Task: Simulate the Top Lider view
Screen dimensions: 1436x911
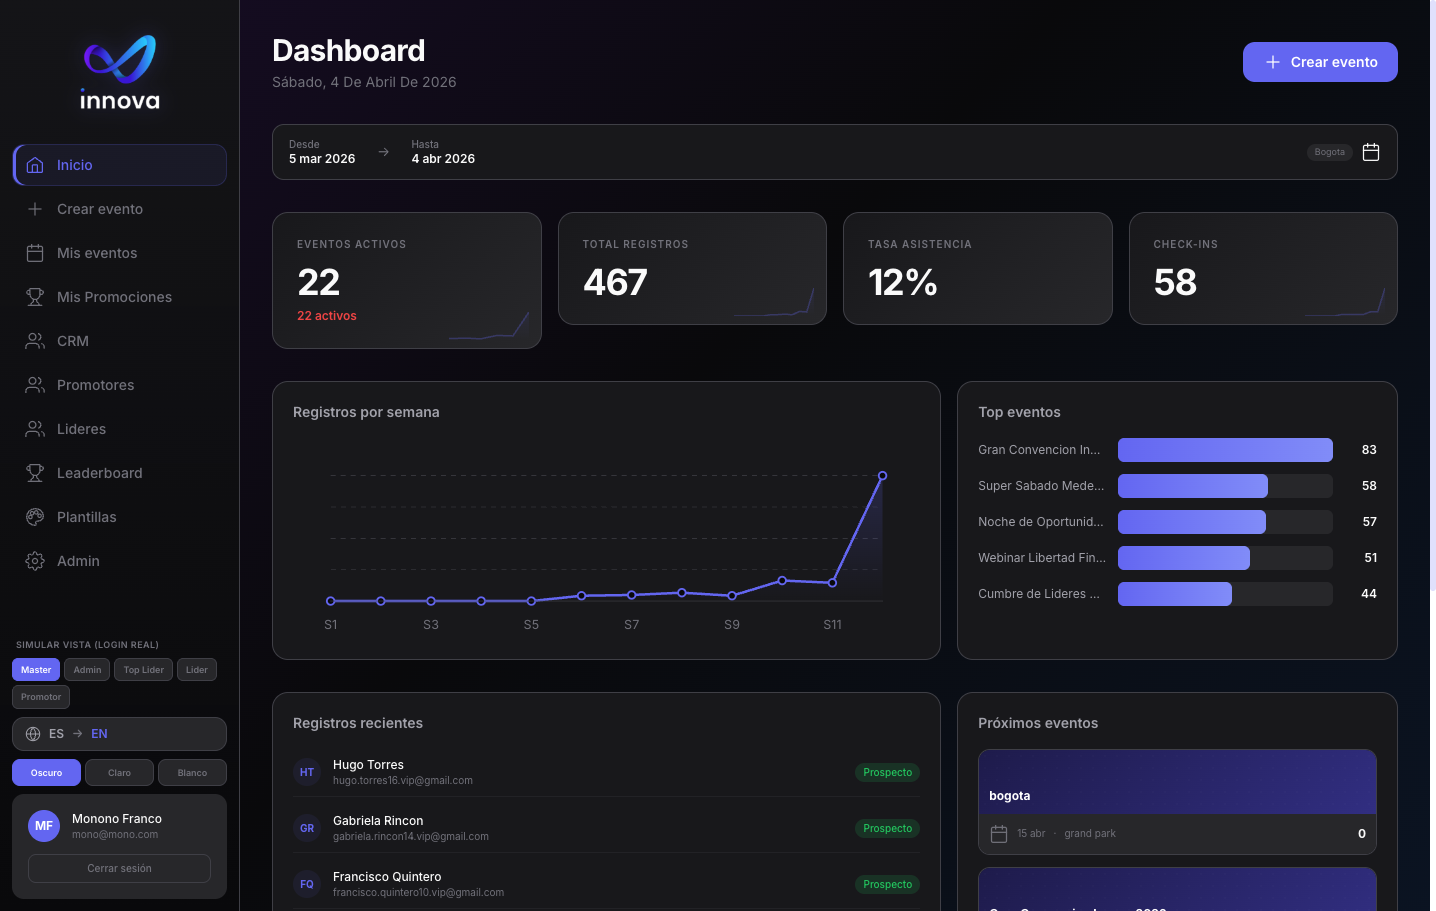Action: point(144,670)
